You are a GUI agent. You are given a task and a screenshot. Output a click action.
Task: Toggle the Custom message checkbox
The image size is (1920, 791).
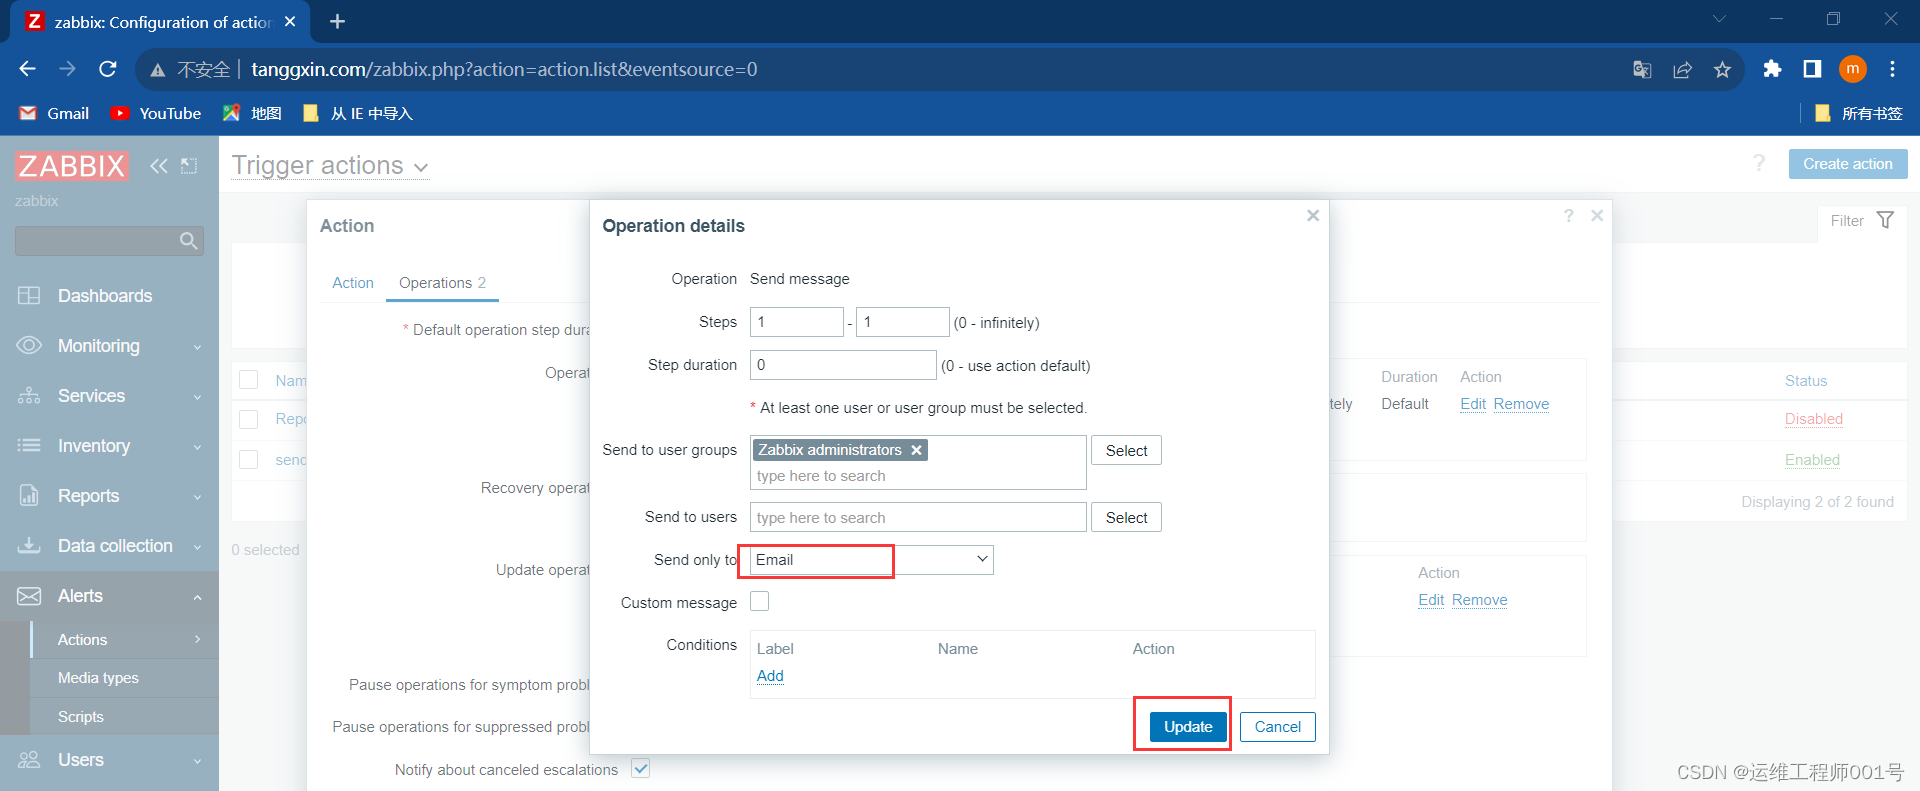[x=760, y=601]
